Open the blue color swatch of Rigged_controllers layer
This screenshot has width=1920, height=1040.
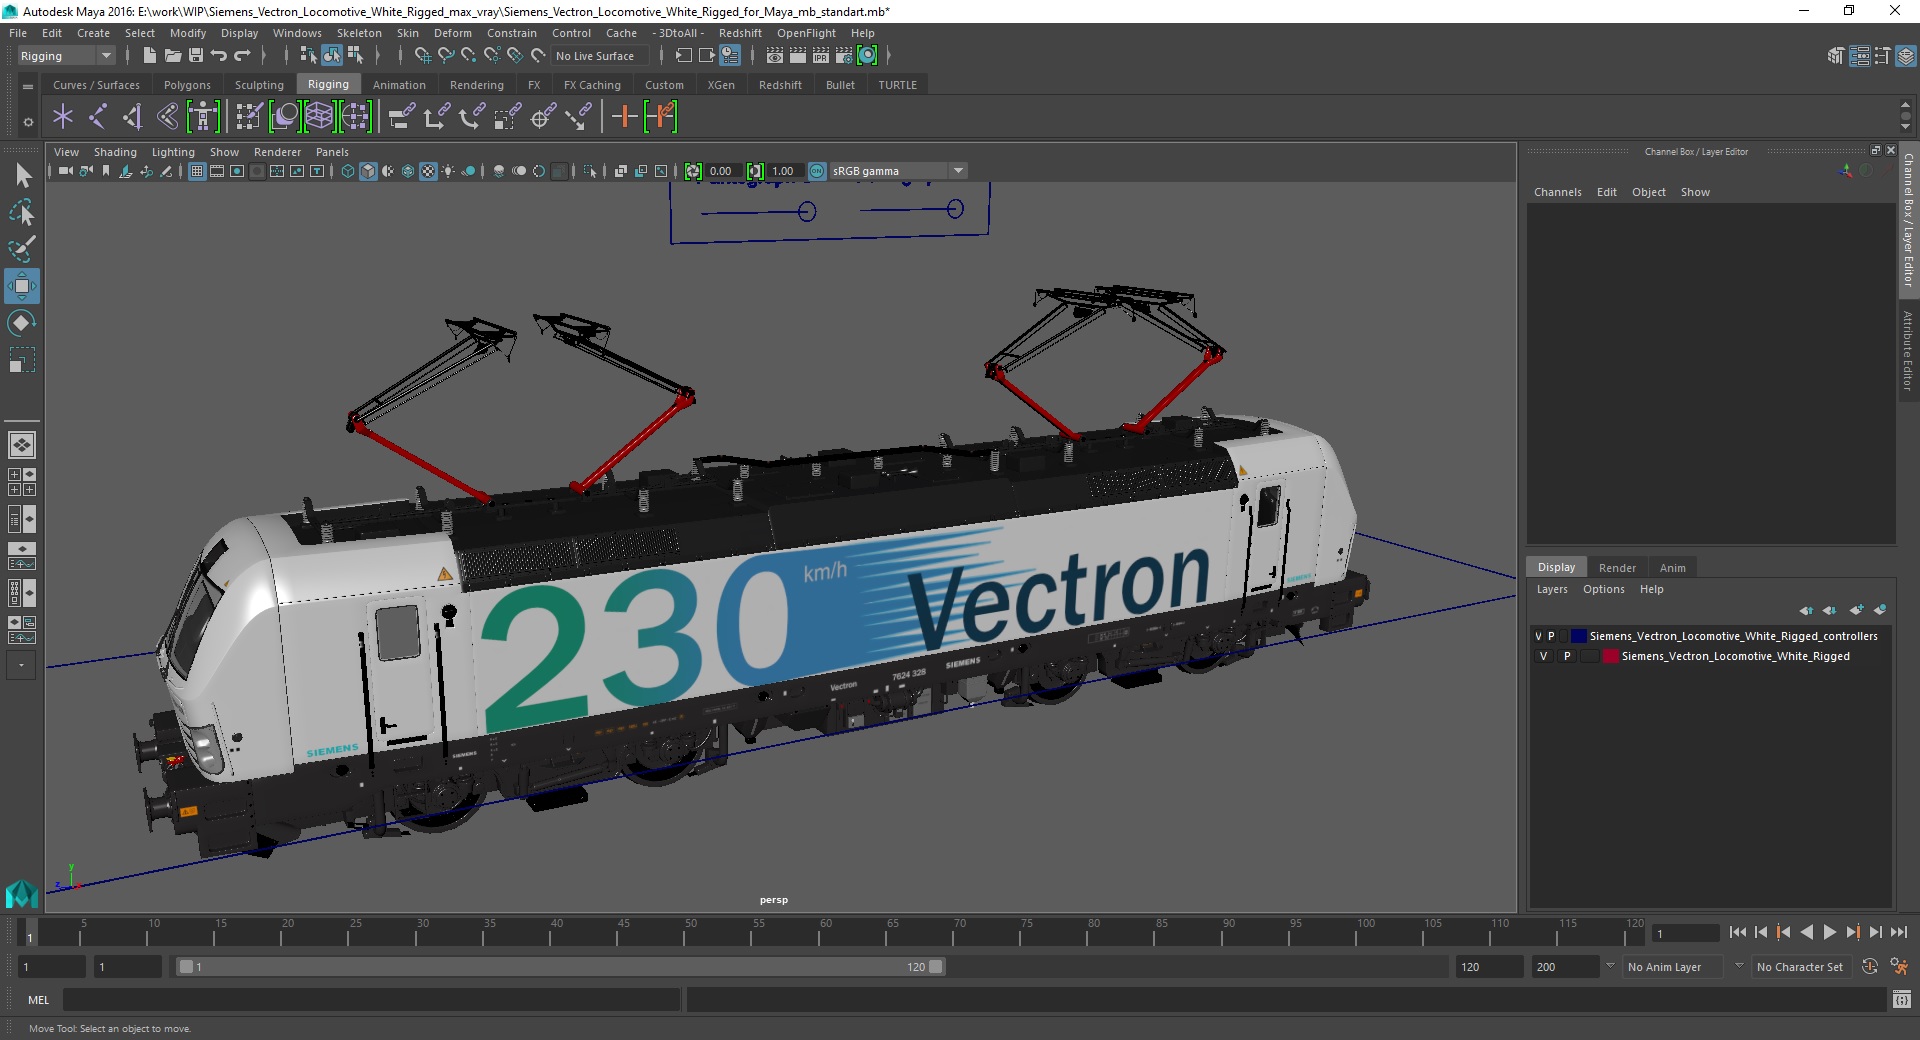(x=1579, y=636)
